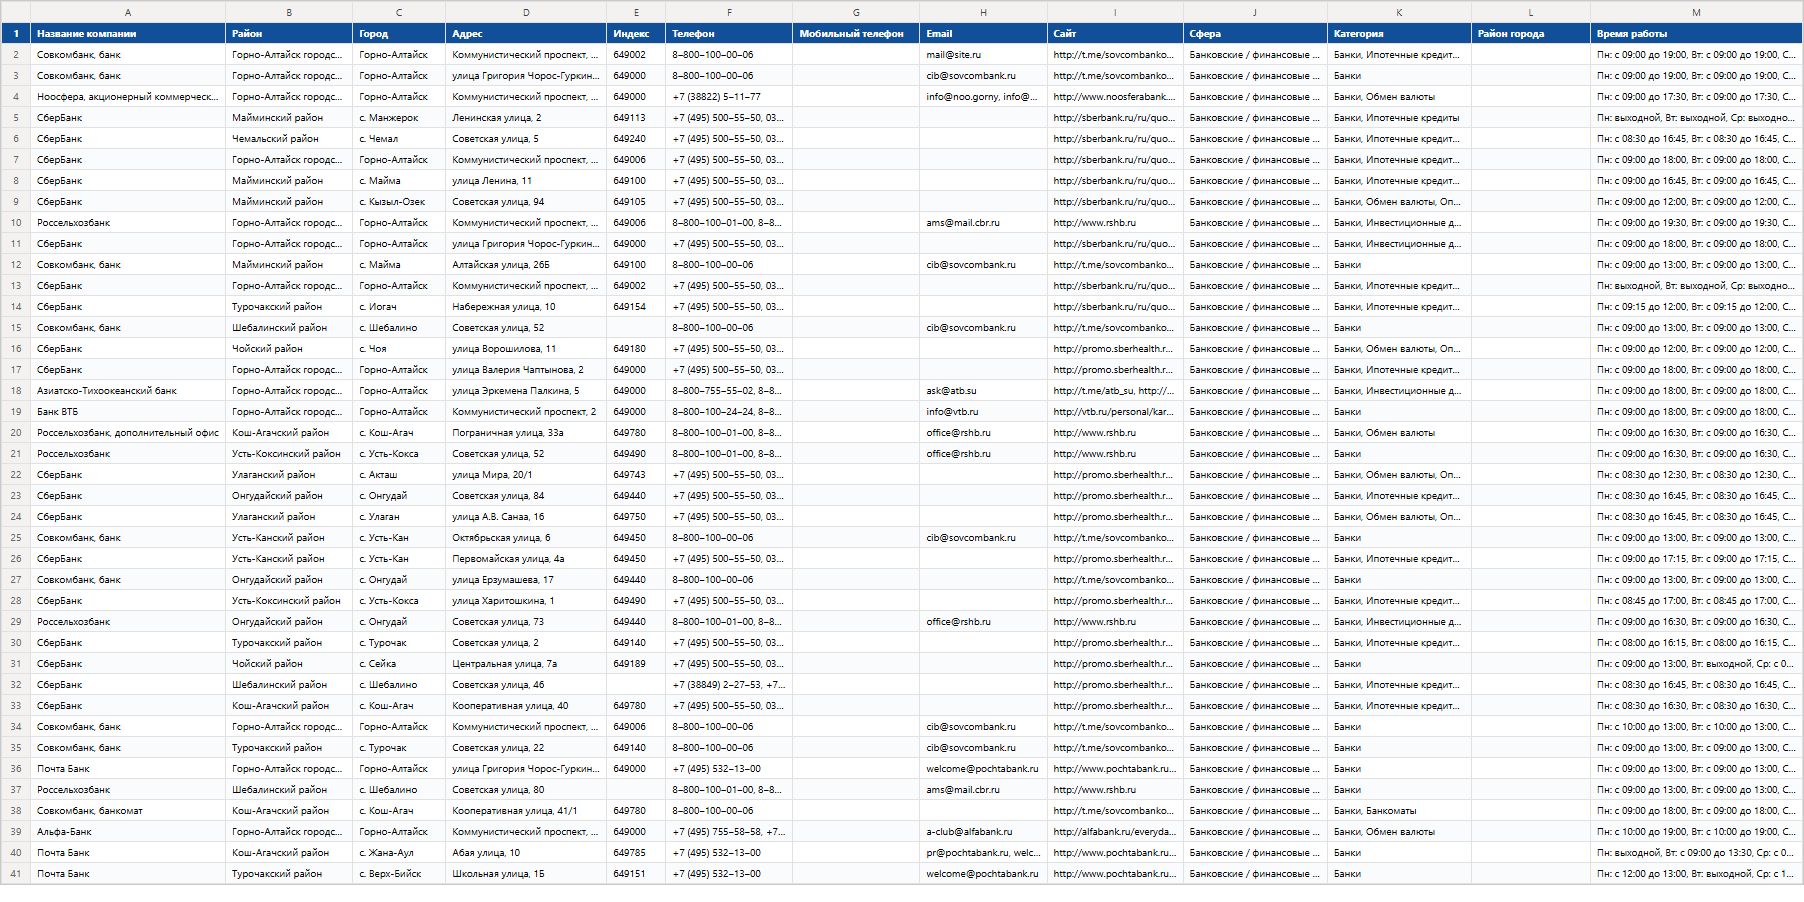Select the 'Азиатско-Тихоокеанский банк' cell

click(128, 391)
